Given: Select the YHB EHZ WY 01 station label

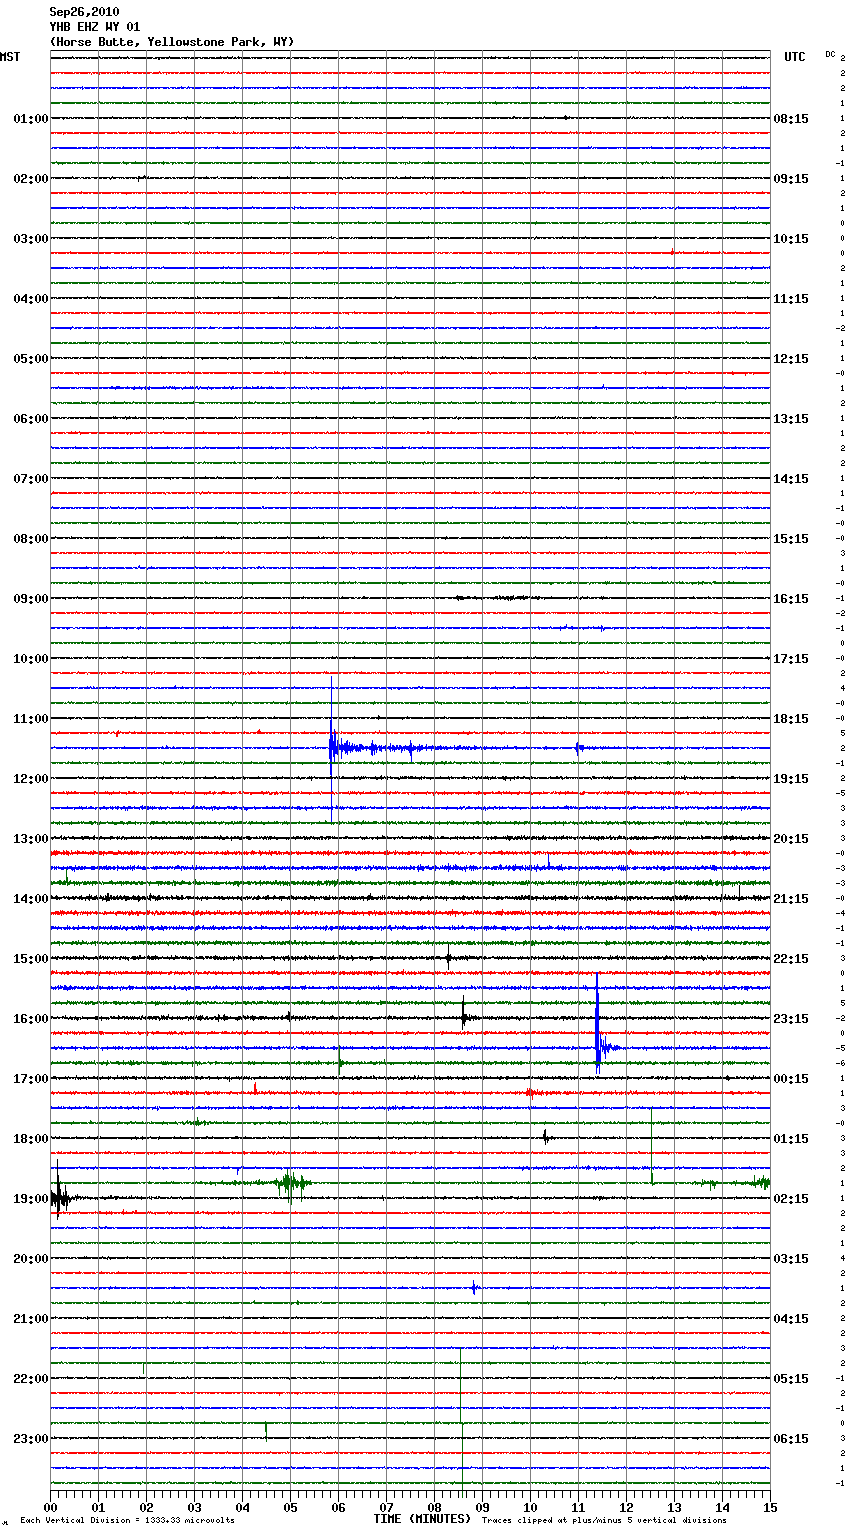Looking at the screenshot, I should point(95,27).
